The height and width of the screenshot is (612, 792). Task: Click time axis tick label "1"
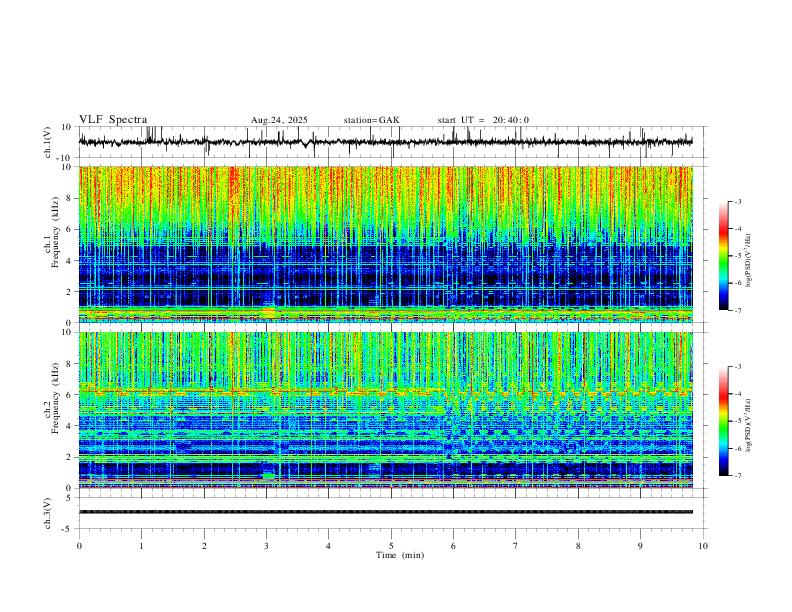[141, 546]
